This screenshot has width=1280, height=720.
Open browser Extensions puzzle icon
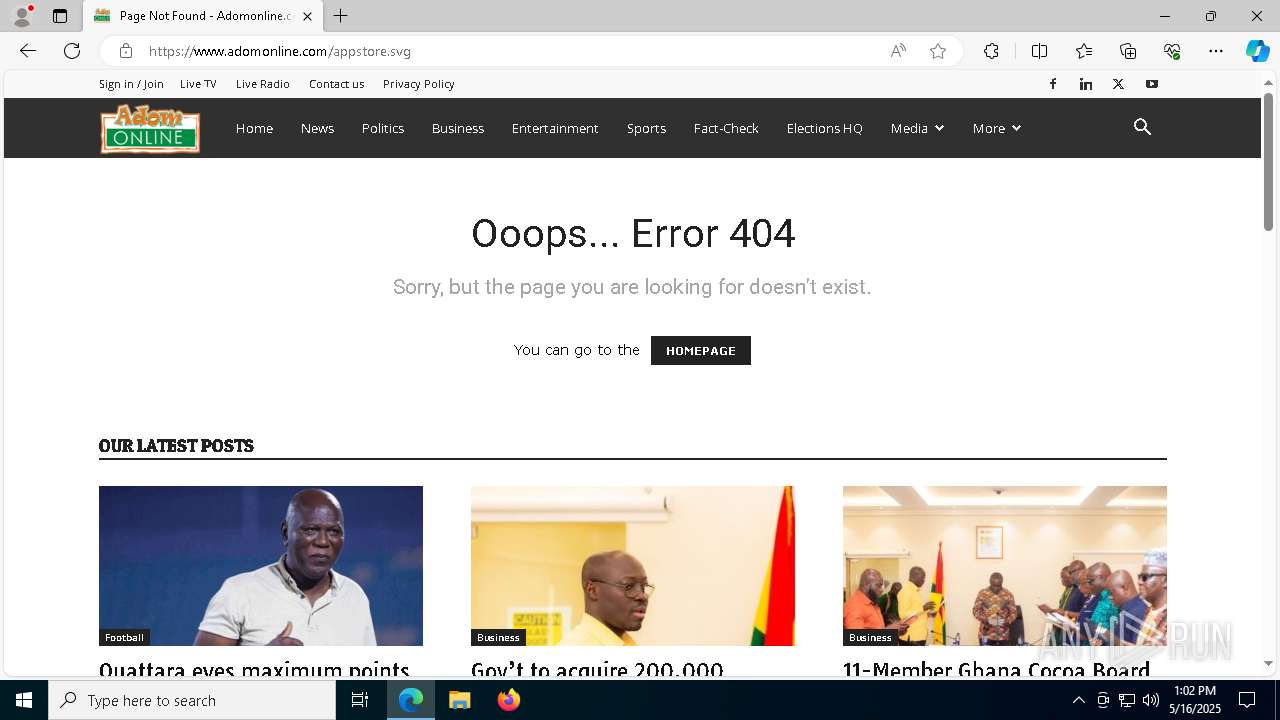pos(991,51)
